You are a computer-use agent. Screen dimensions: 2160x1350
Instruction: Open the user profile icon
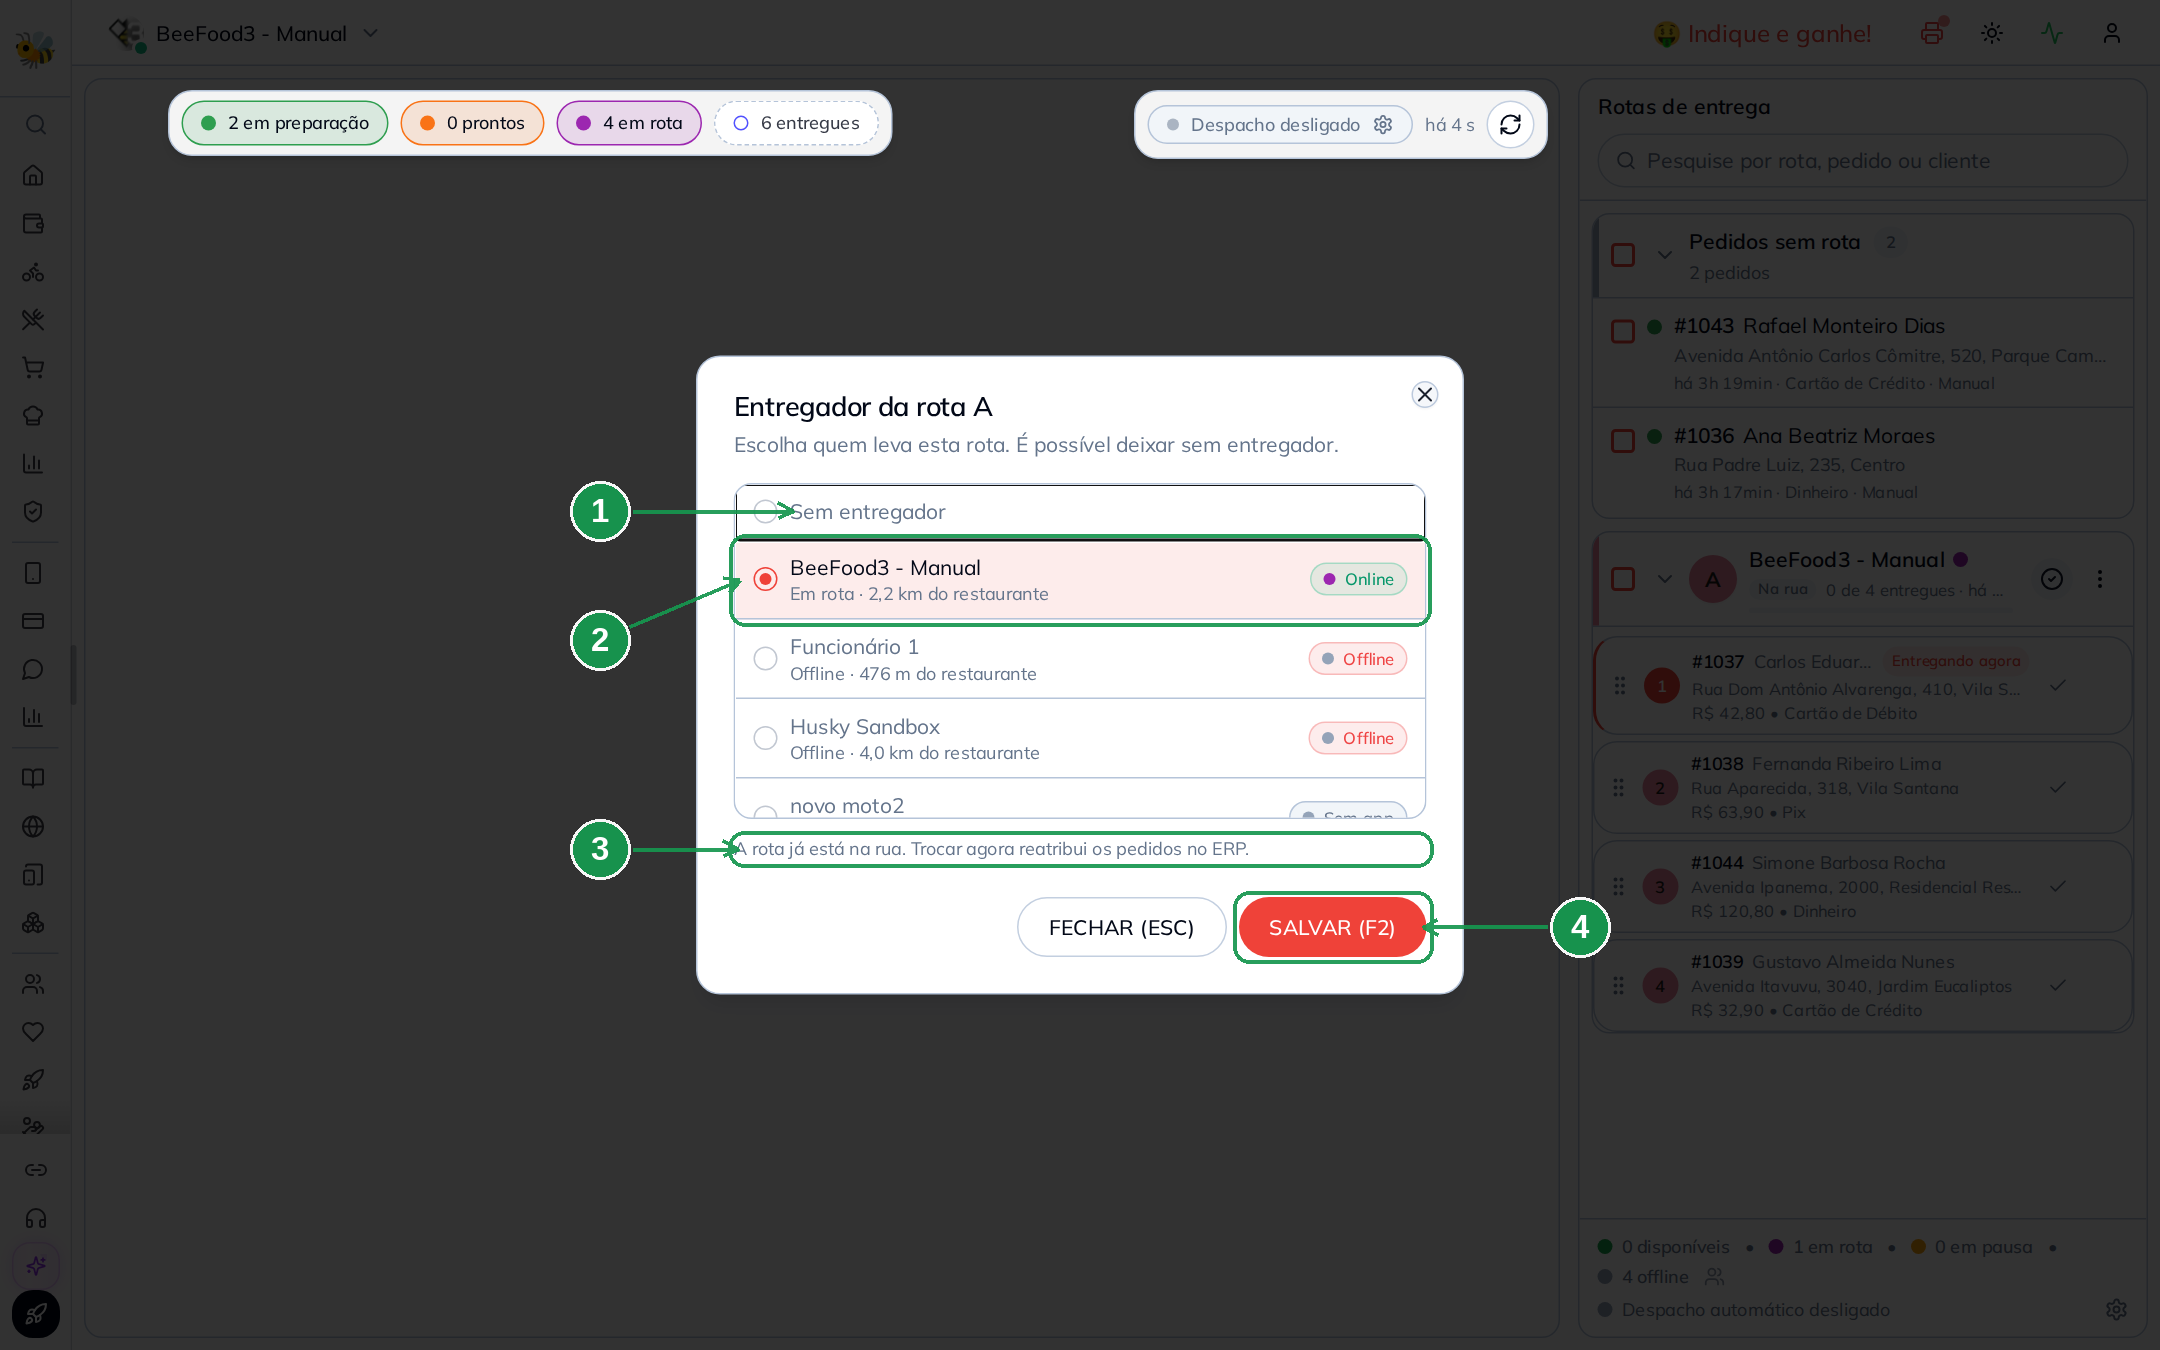(x=2112, y=33)
